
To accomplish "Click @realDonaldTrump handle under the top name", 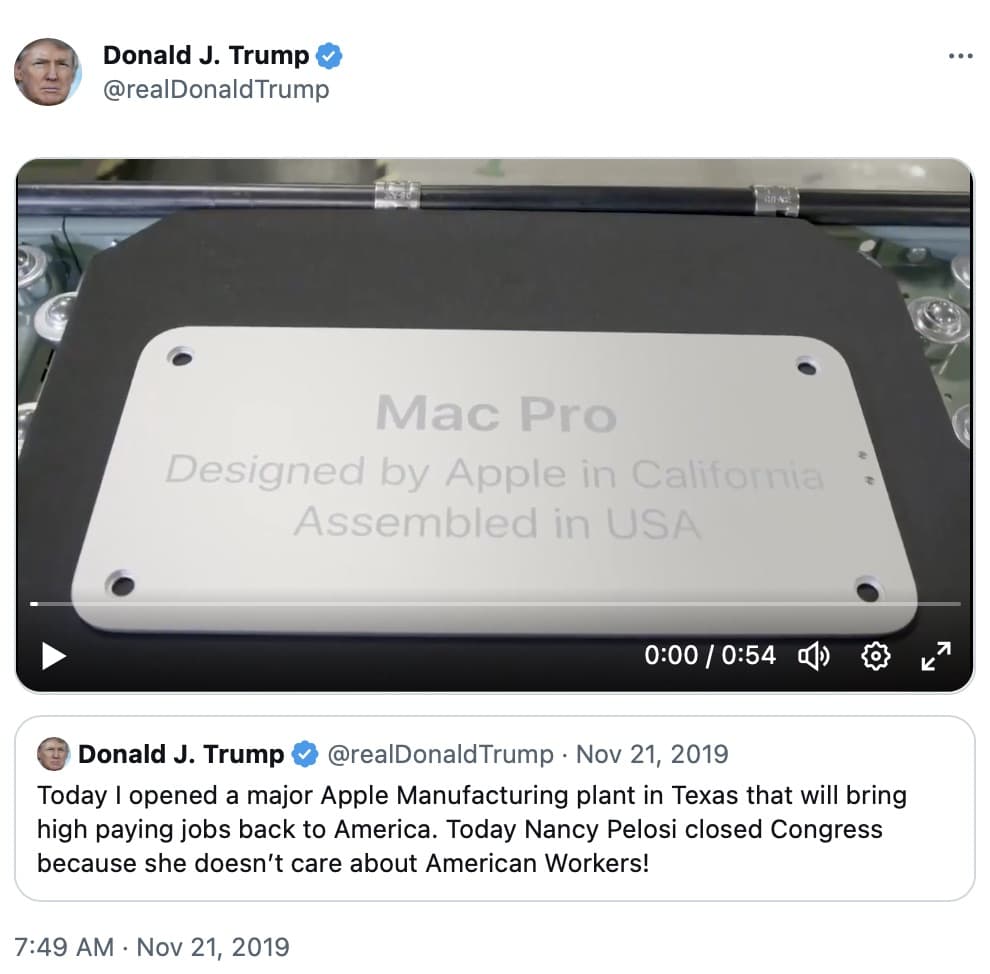I will tap(216, 90).
